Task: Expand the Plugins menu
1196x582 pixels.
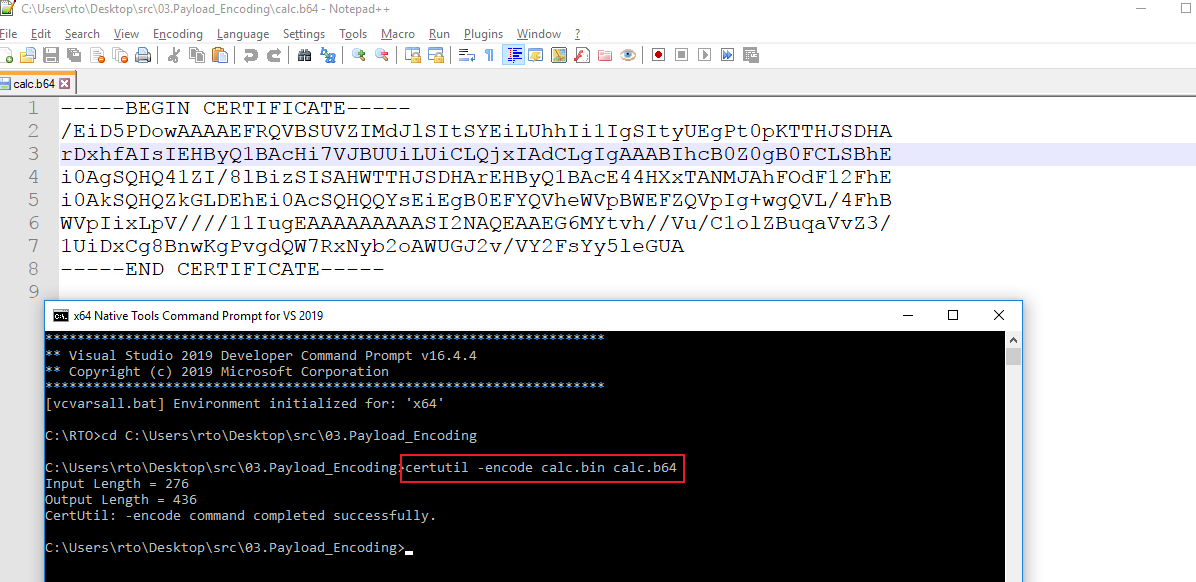Action: [x=484, y=34]
